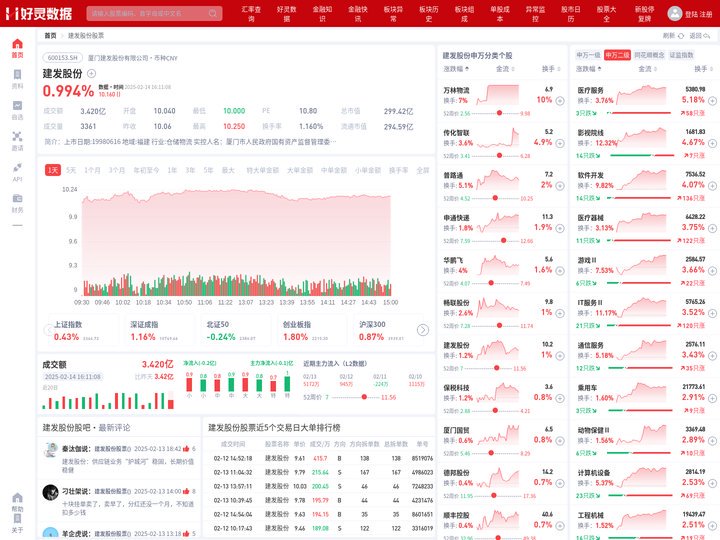Click the user avatar icon

pyautogui.click(x=675, y=13)
